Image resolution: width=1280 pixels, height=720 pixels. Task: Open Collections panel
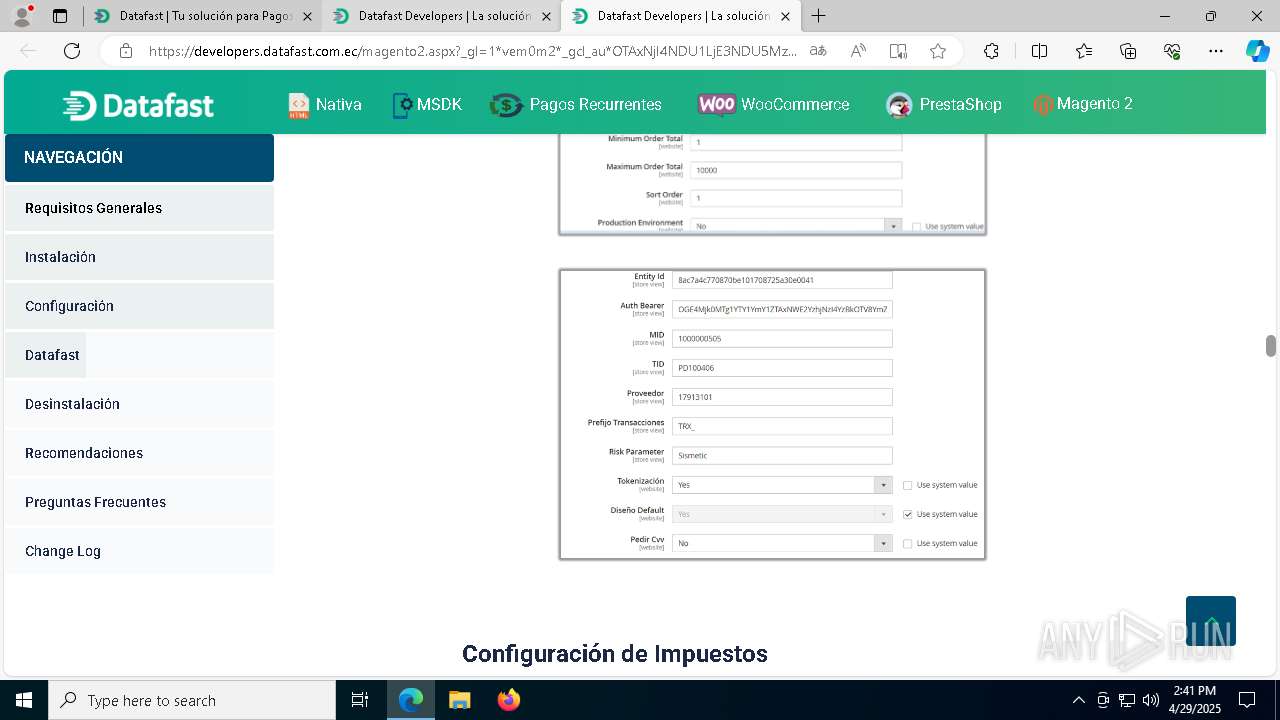coord(1128,51)
